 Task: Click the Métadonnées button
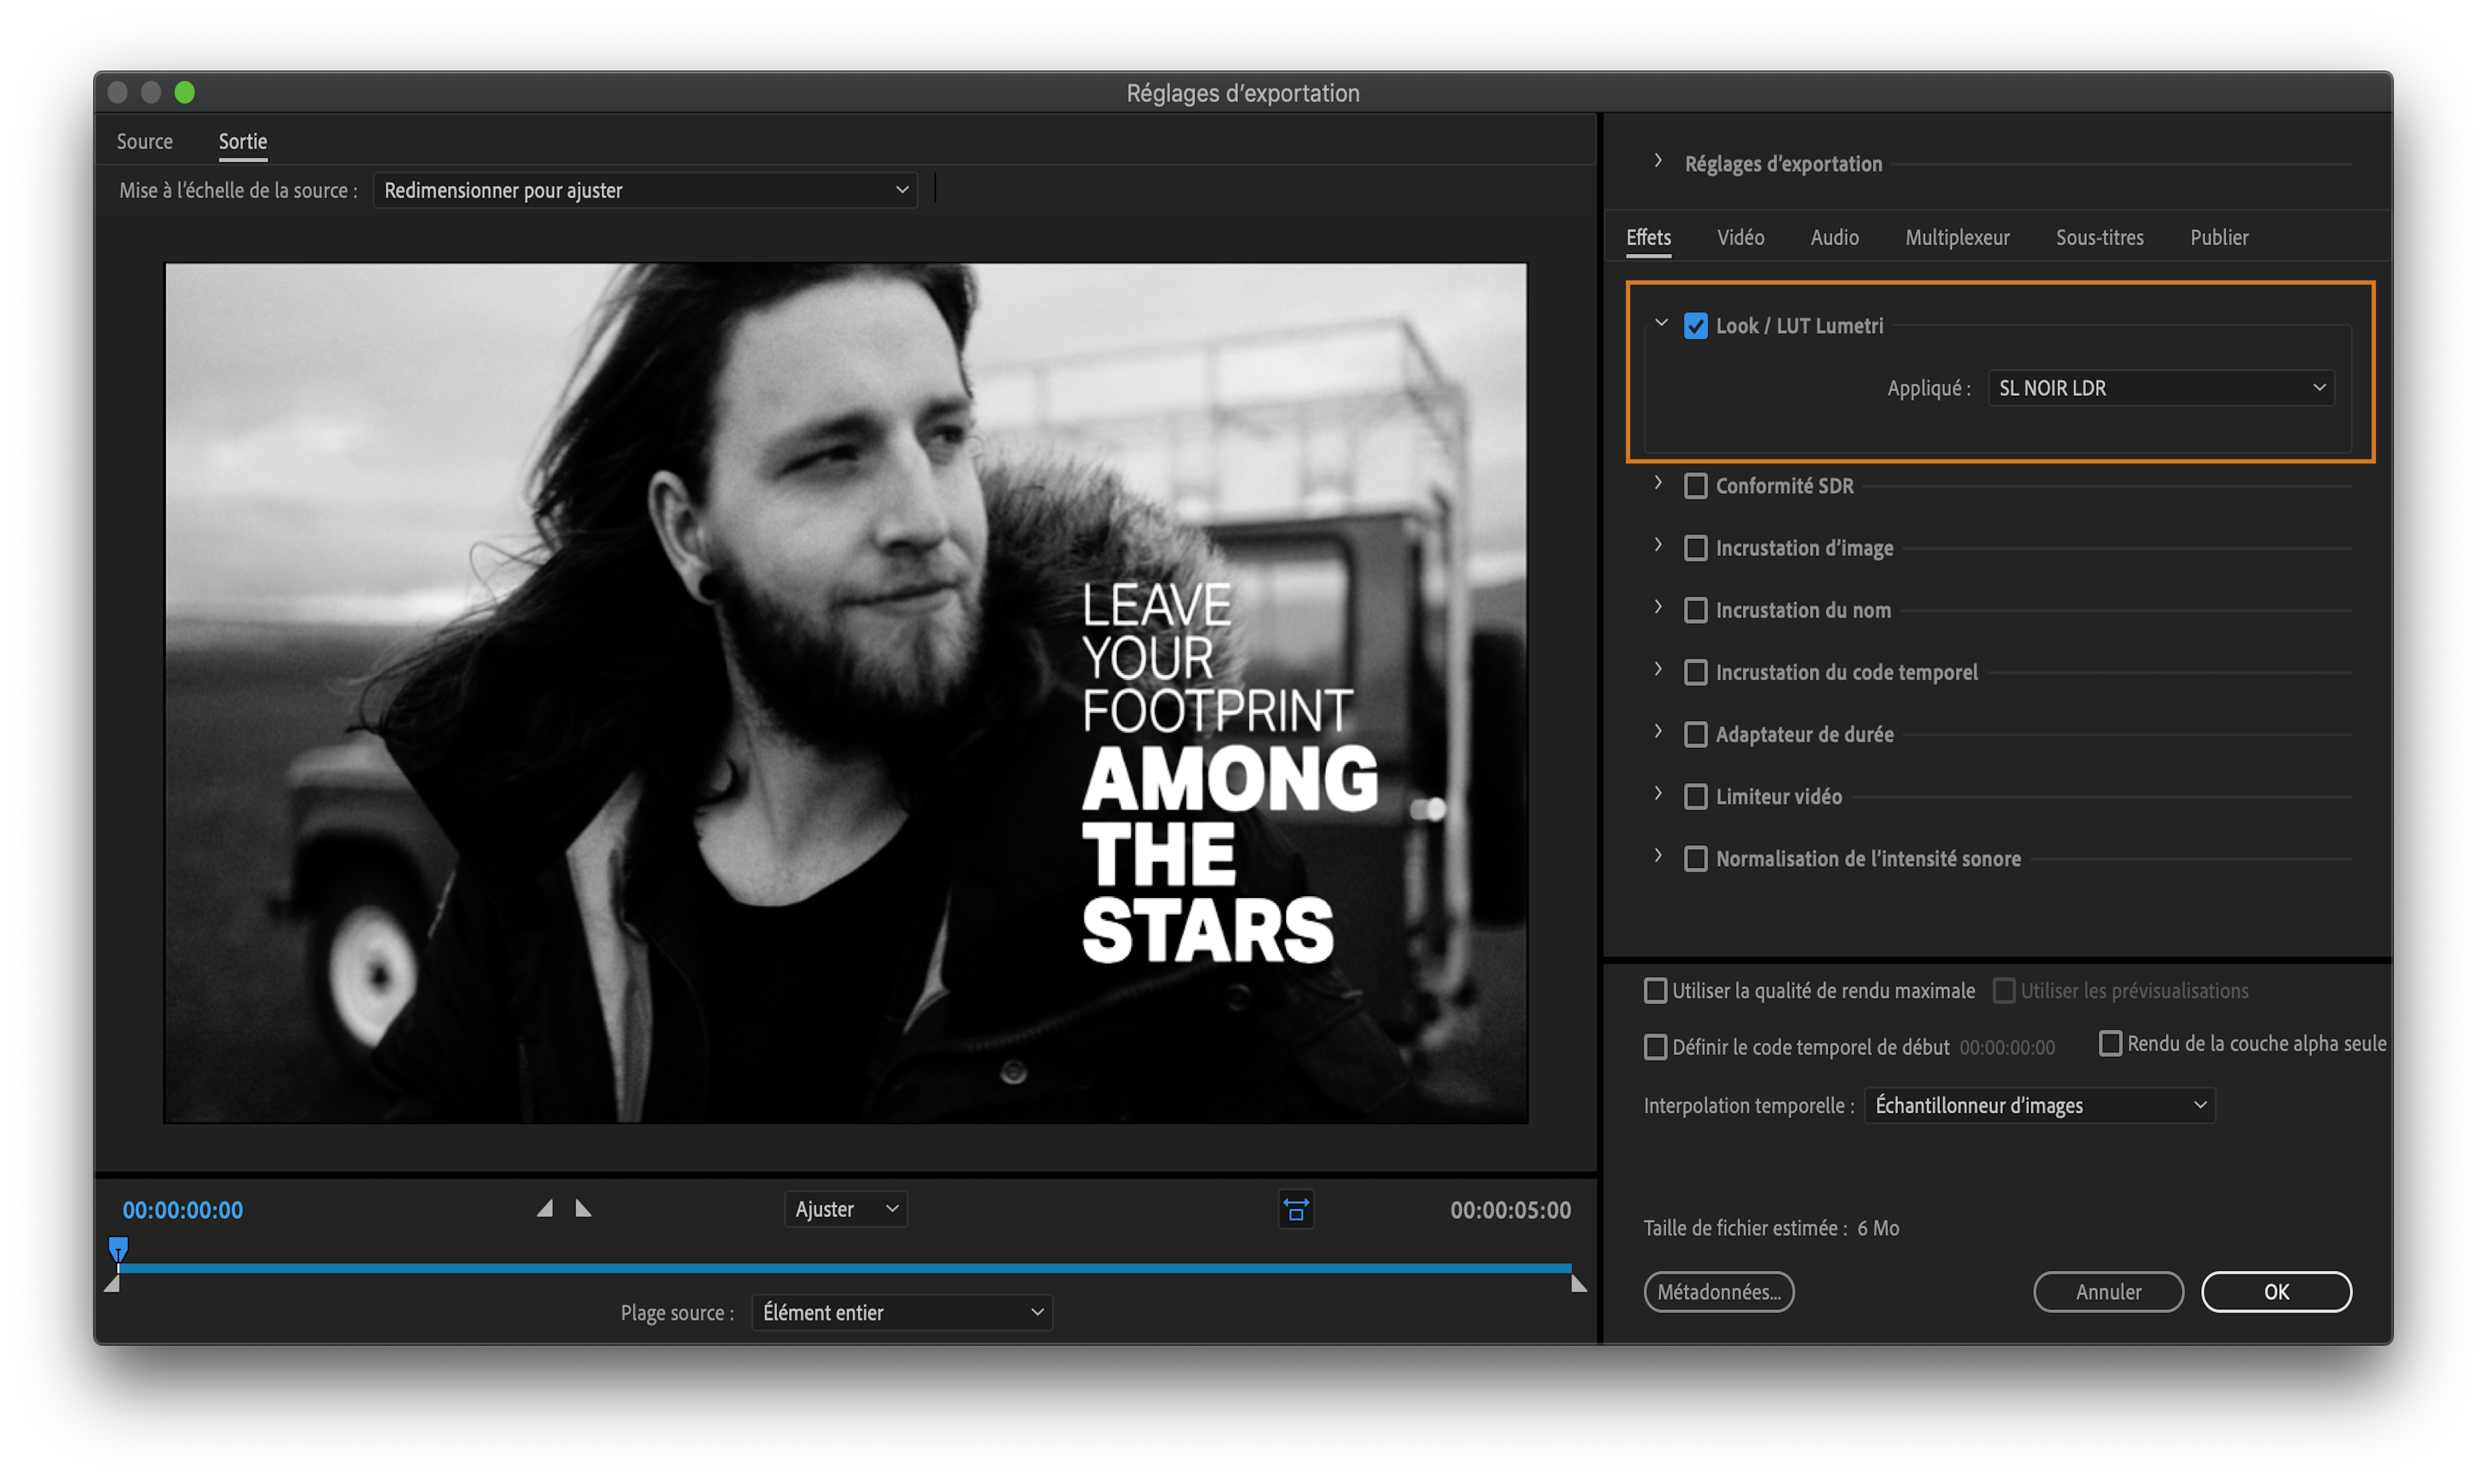point(1719,1292)
